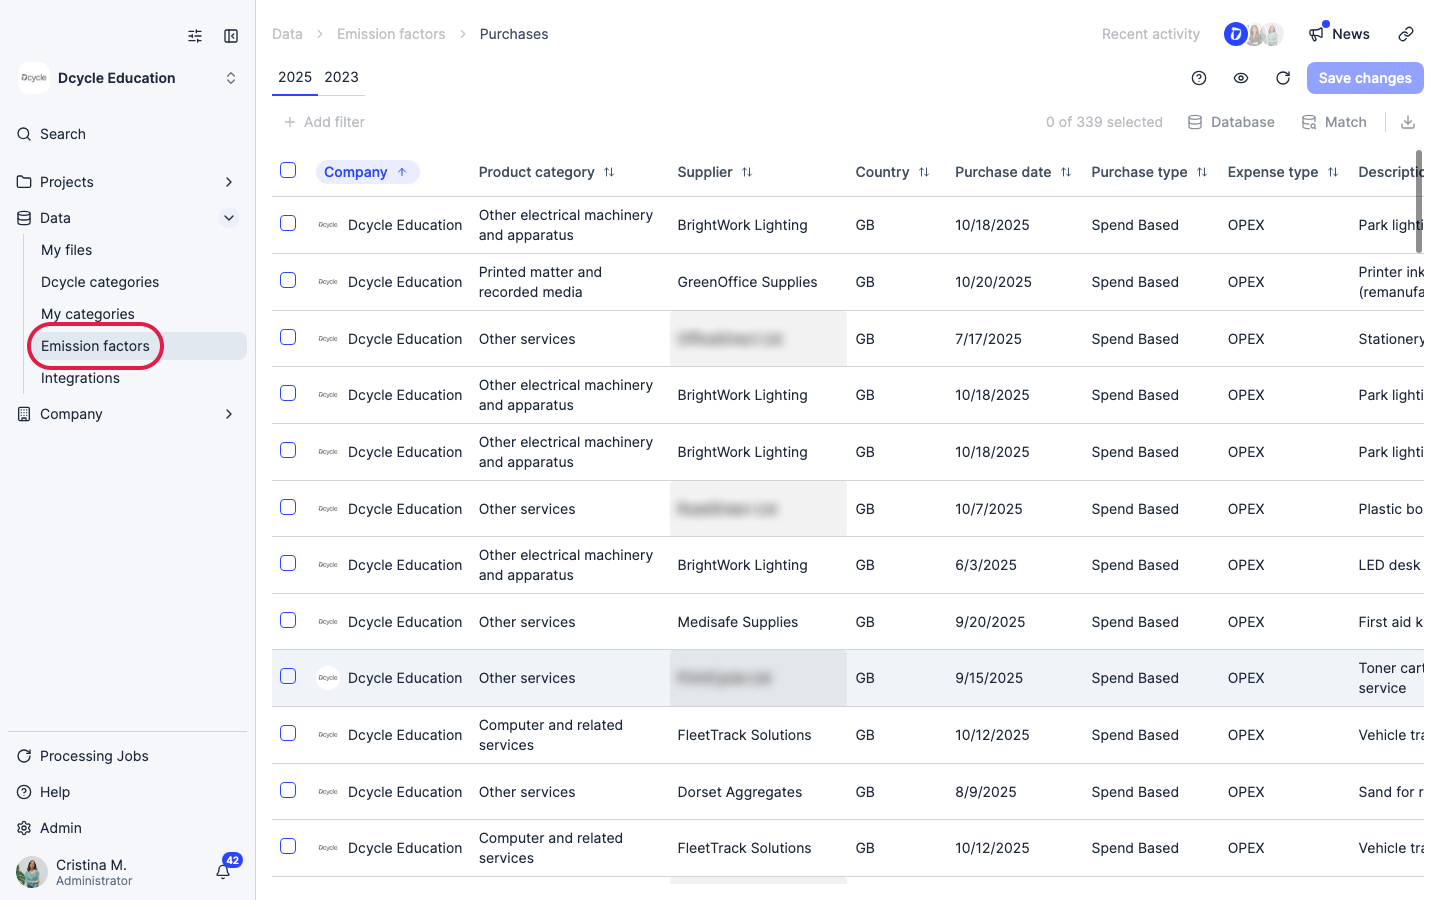Open My categories in sidebar
The height and width of the screenshot is (900, 1440).
(x=88, y=314)
